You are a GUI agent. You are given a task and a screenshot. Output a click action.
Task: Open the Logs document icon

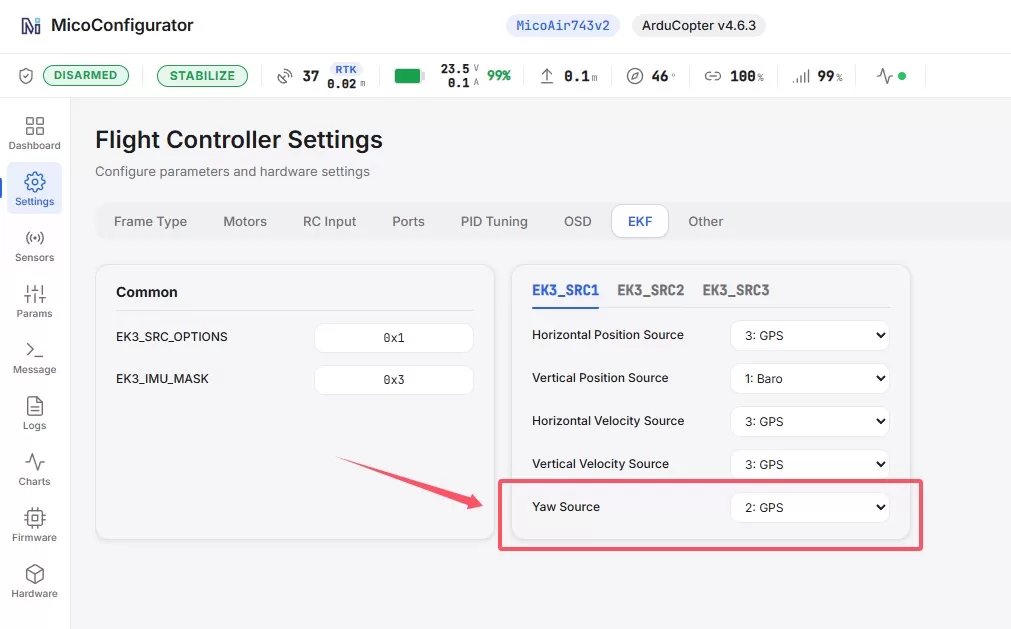click(x=34, y=406)
